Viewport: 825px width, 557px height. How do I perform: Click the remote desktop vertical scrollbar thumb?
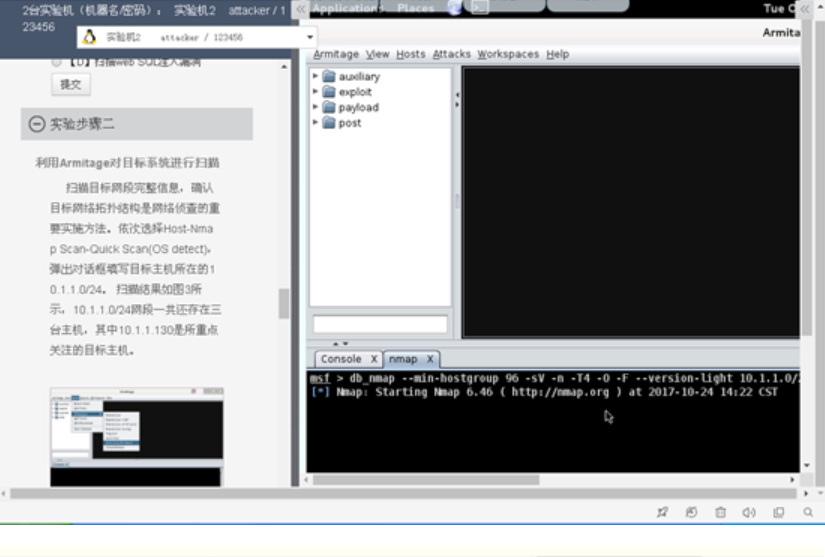click(x=808, y=179)
